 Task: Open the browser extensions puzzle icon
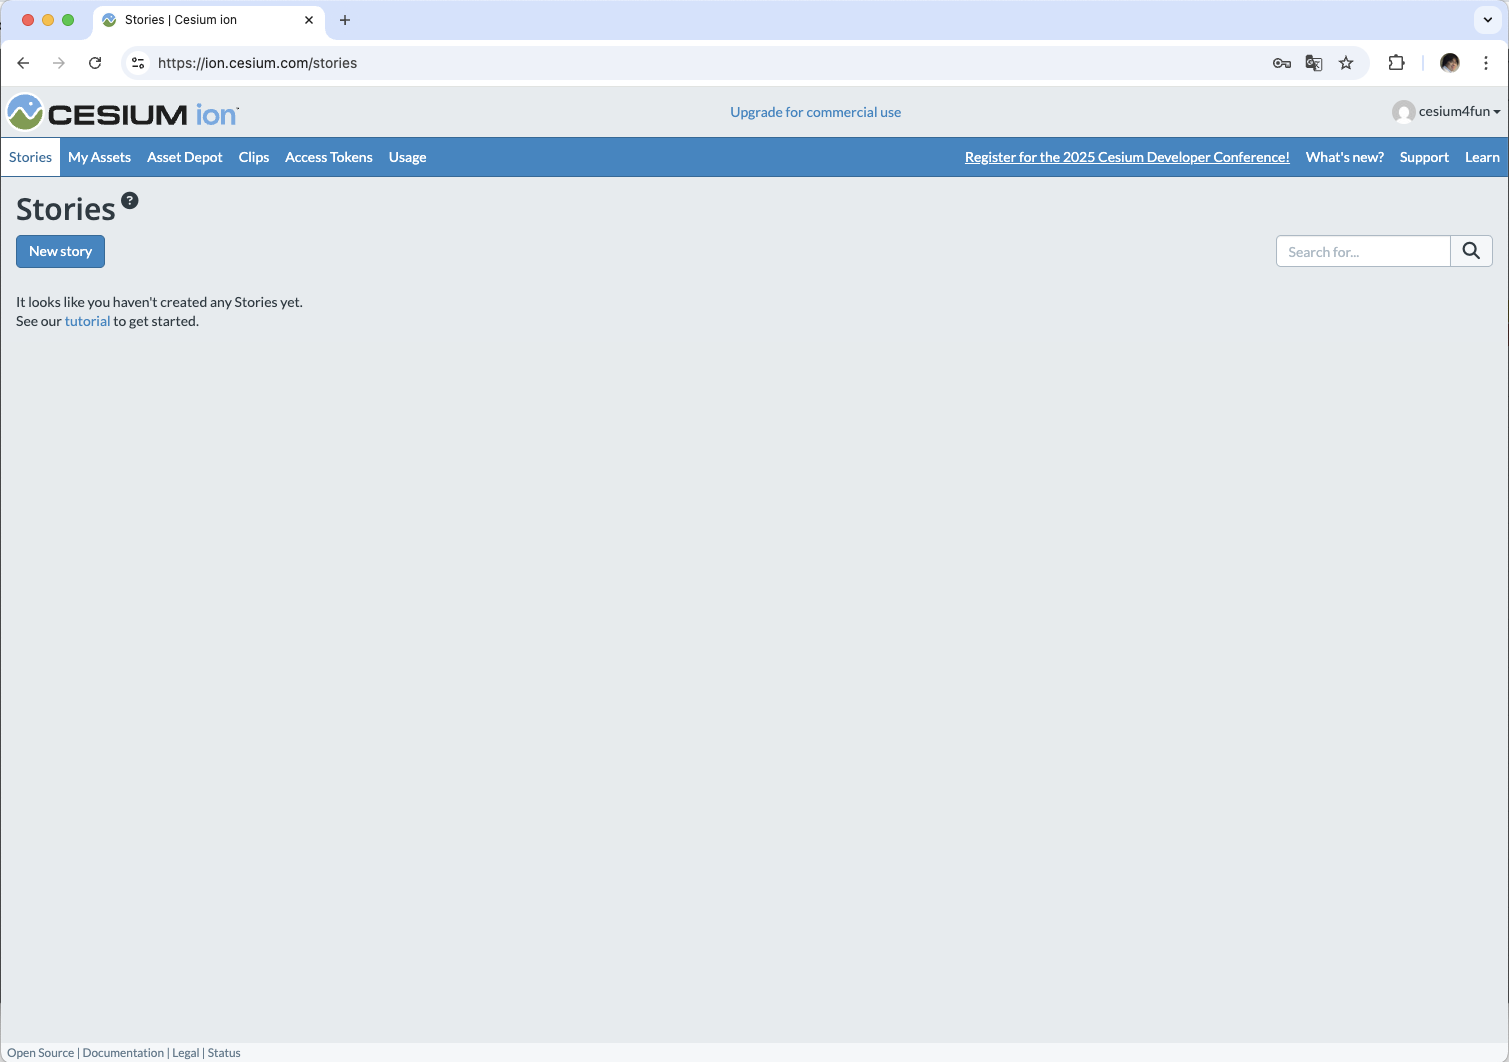tap(1397, 63)
